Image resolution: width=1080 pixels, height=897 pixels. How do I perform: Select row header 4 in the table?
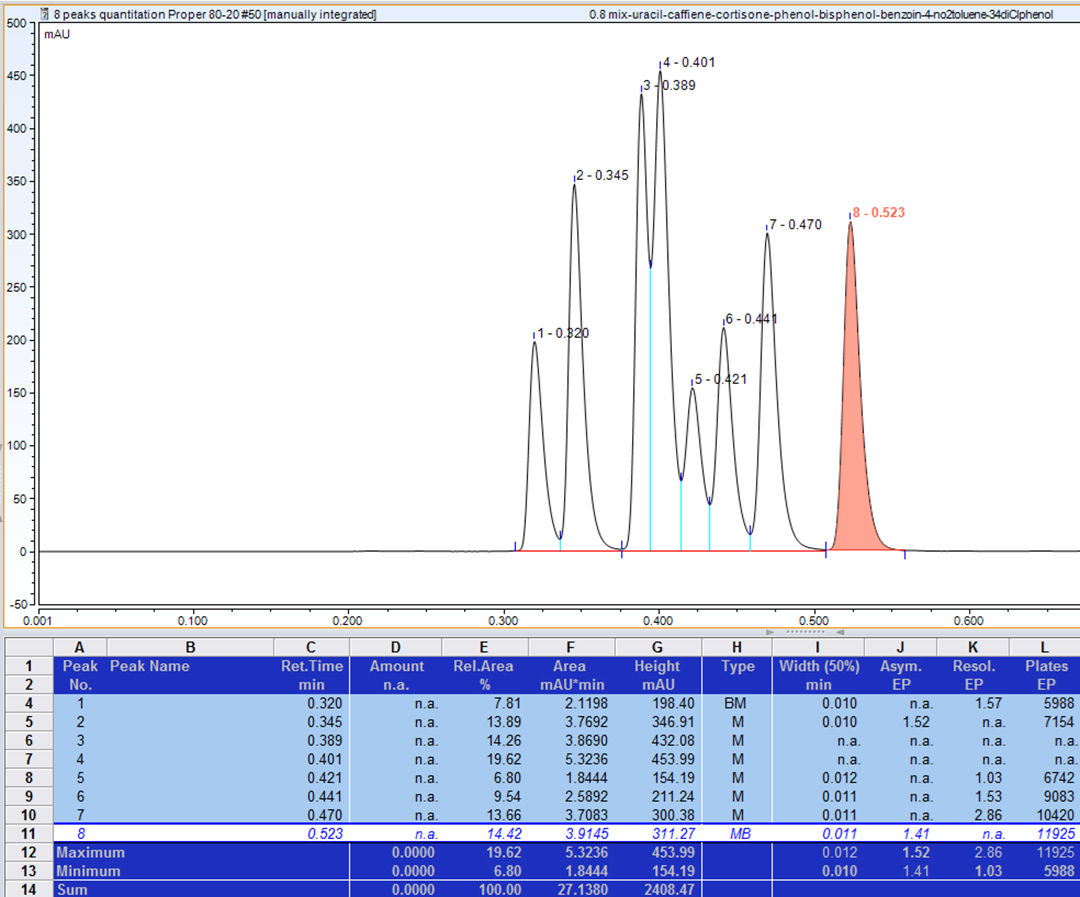coord(28,703)
